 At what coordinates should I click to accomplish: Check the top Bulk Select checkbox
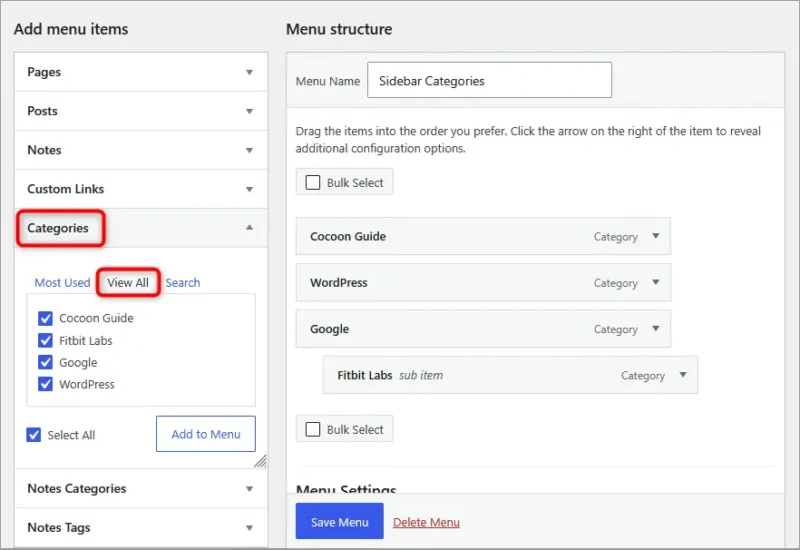313,183
